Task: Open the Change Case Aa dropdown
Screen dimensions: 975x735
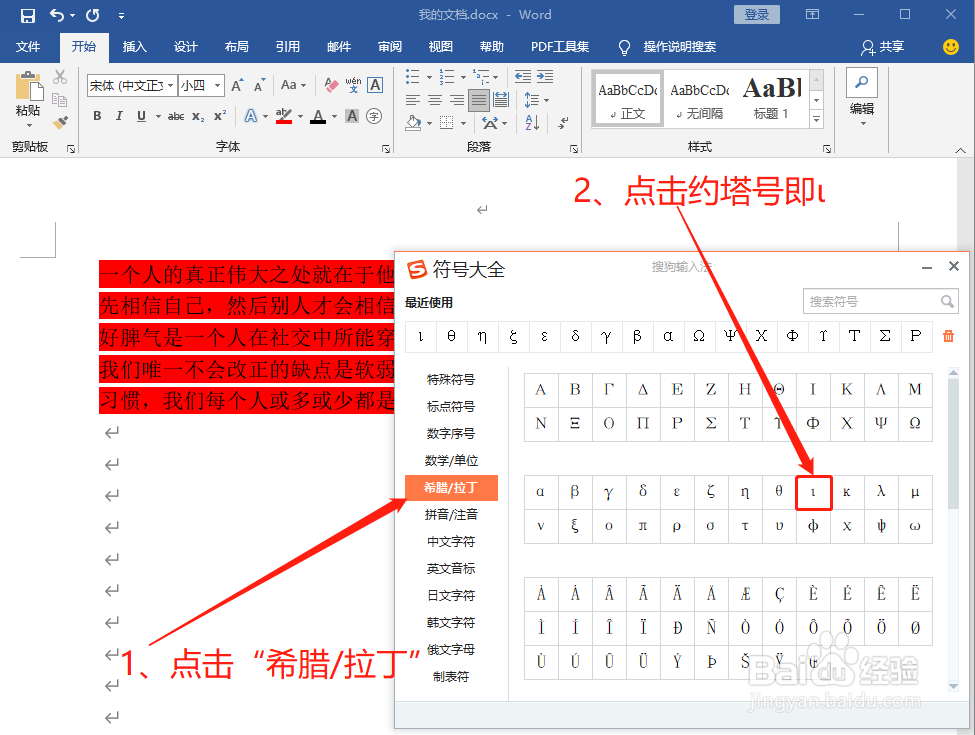Action: coord(293,85)
